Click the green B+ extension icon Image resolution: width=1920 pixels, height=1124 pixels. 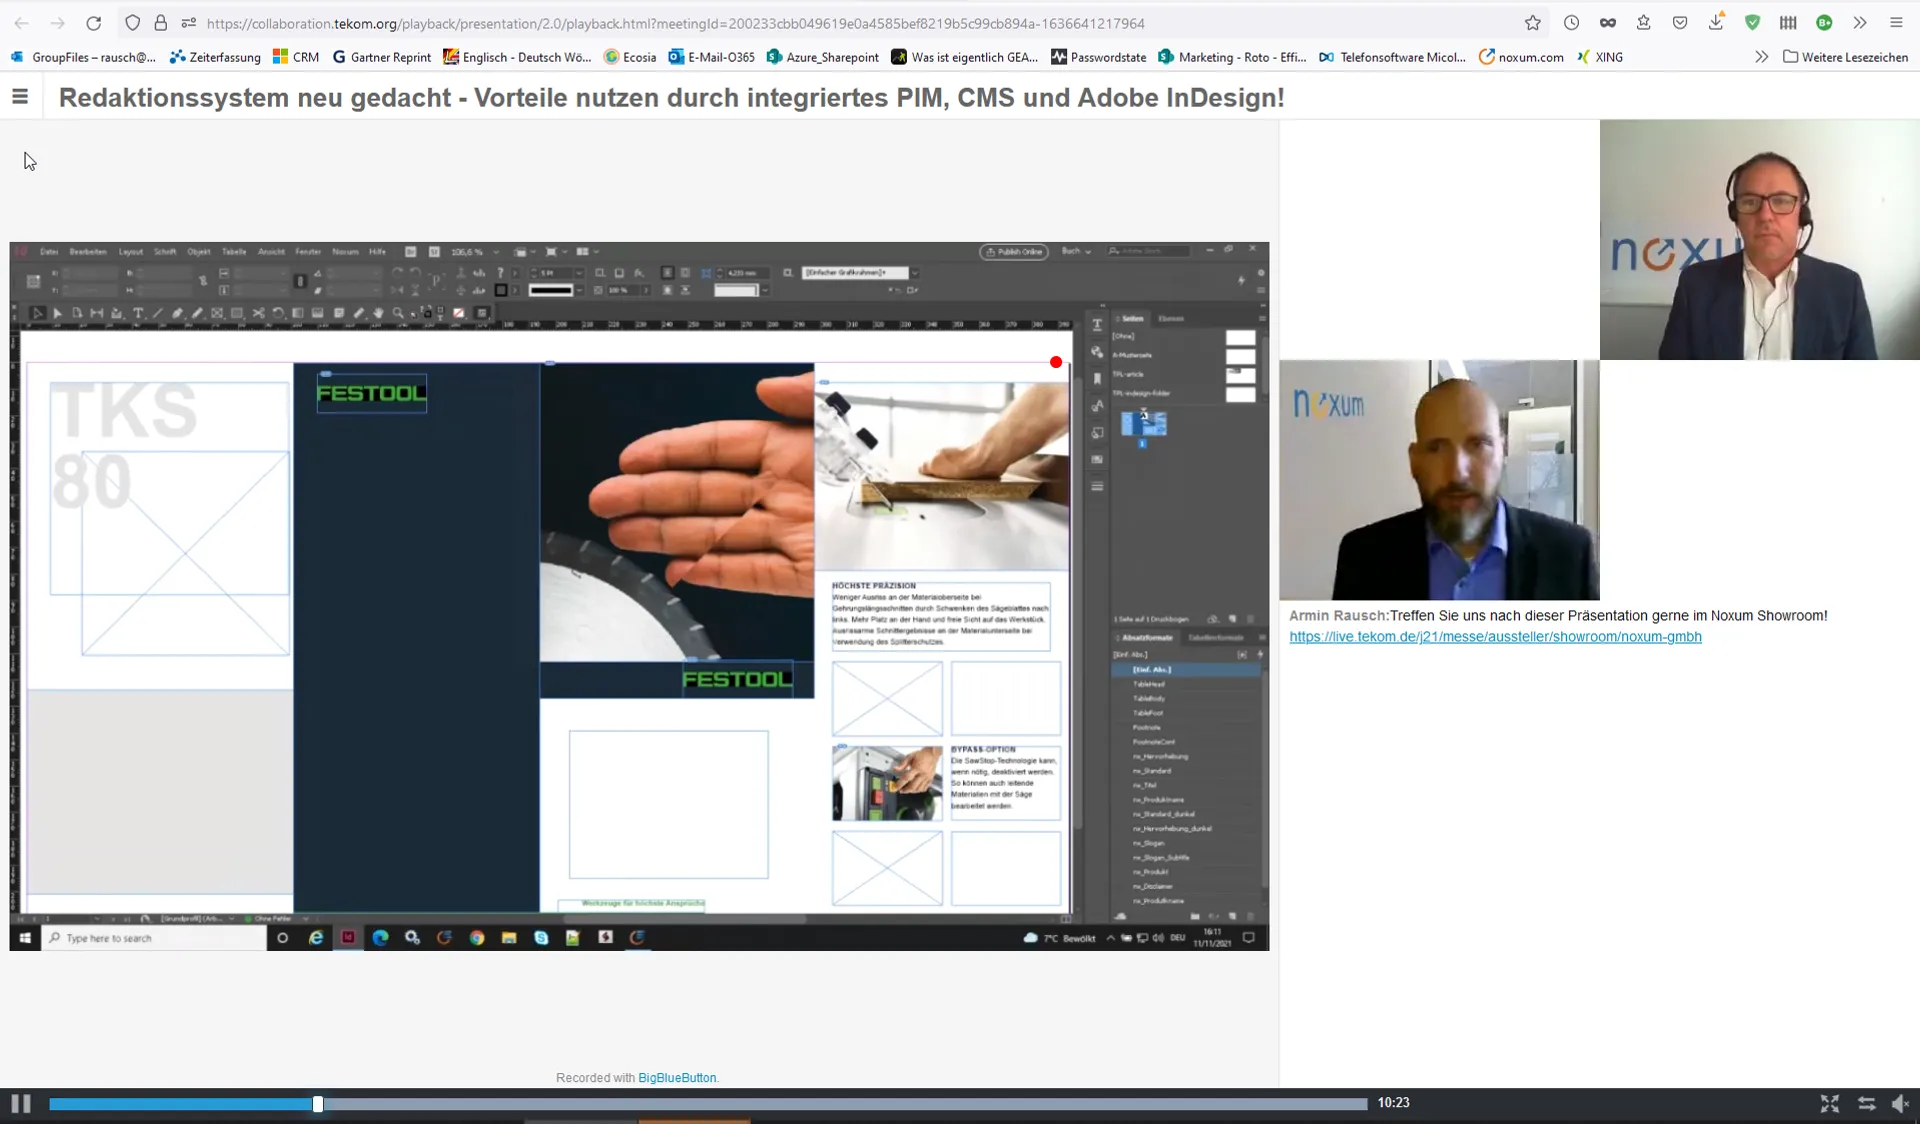pyautogui.click(x=1824, y=23)
